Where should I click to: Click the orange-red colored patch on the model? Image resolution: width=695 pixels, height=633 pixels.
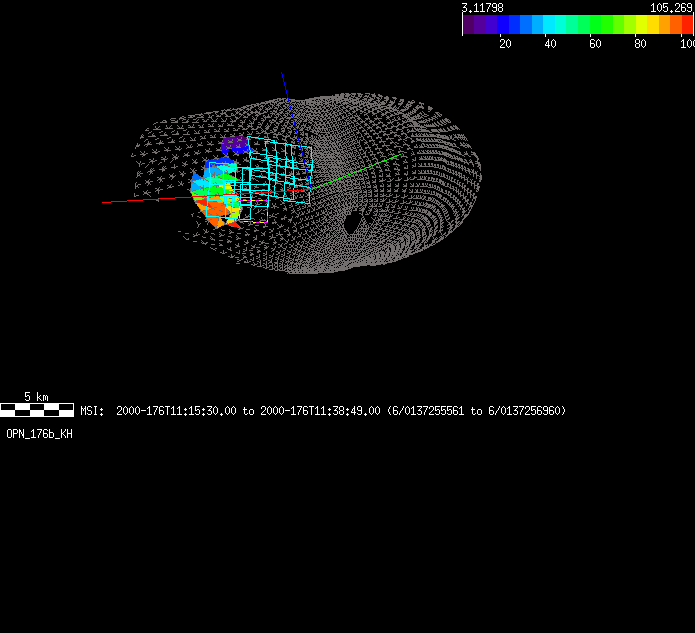218,209
